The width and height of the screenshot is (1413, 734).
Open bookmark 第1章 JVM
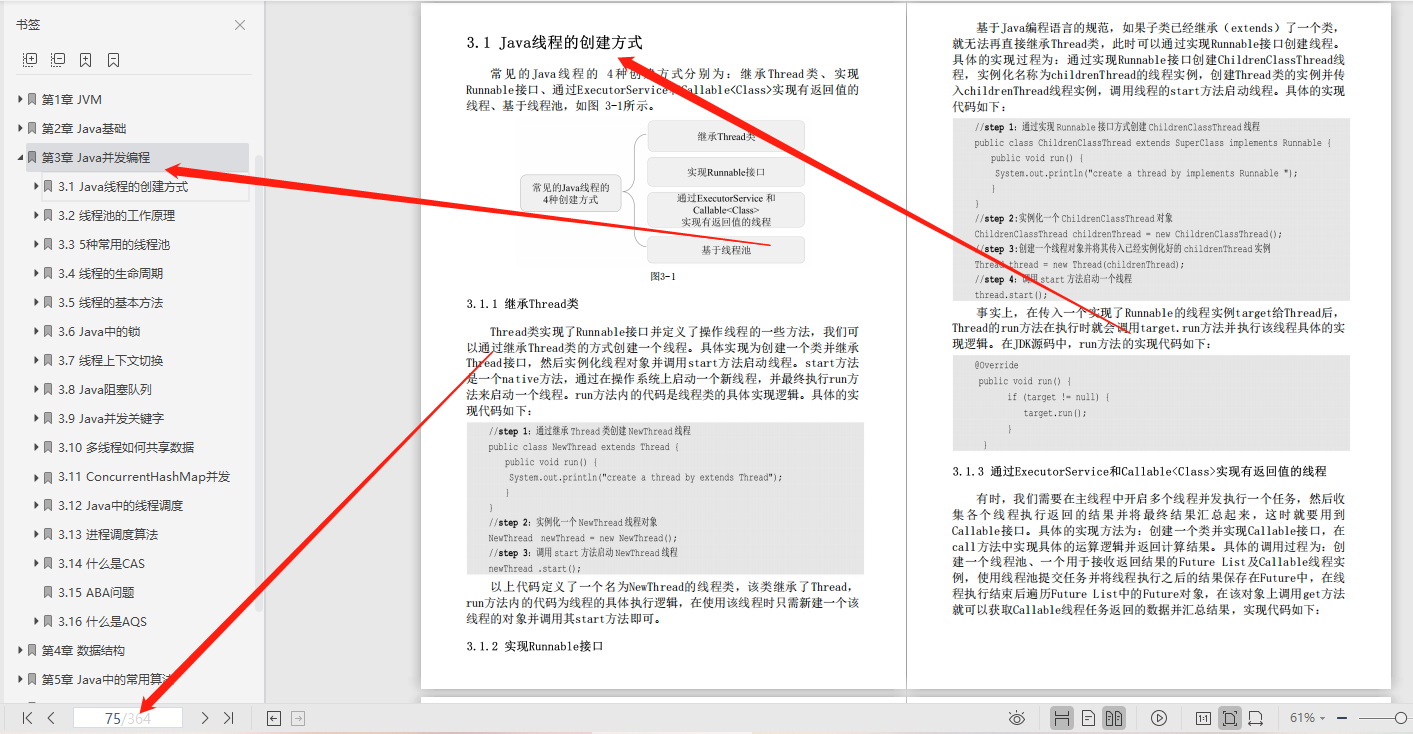point(71,100)
